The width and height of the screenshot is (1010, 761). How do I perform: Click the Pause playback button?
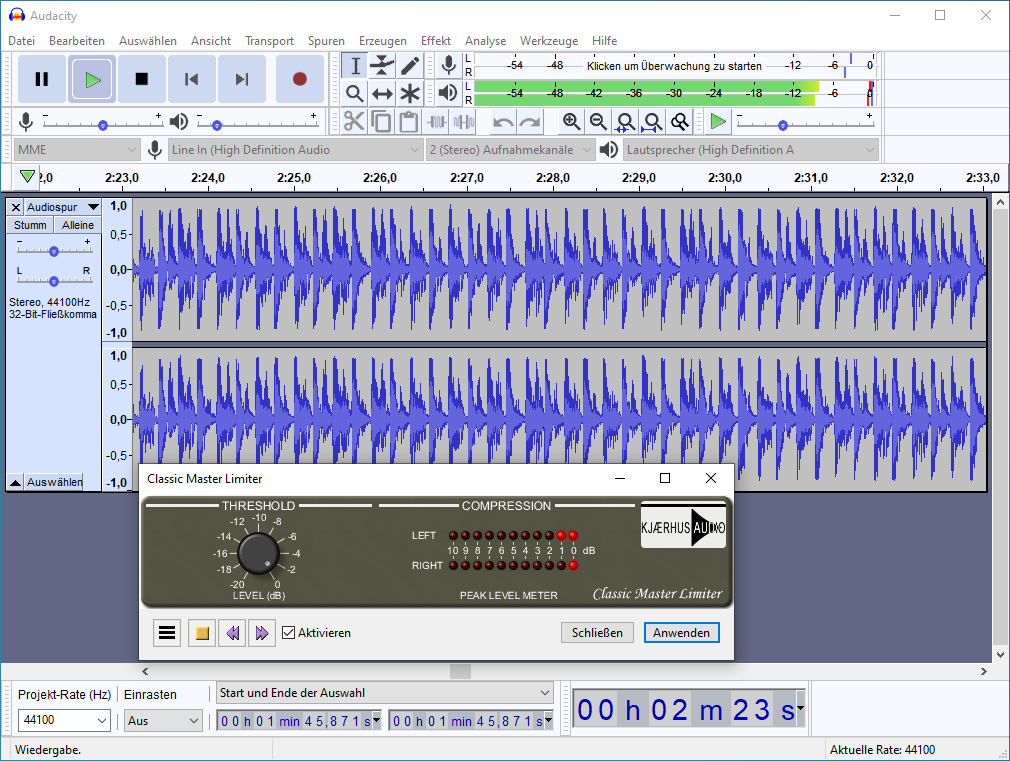(42, 79)
